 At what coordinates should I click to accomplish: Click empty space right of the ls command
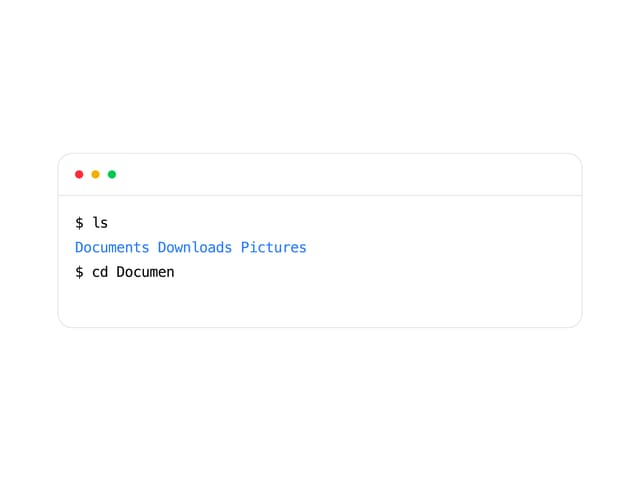tap(344, 223)
